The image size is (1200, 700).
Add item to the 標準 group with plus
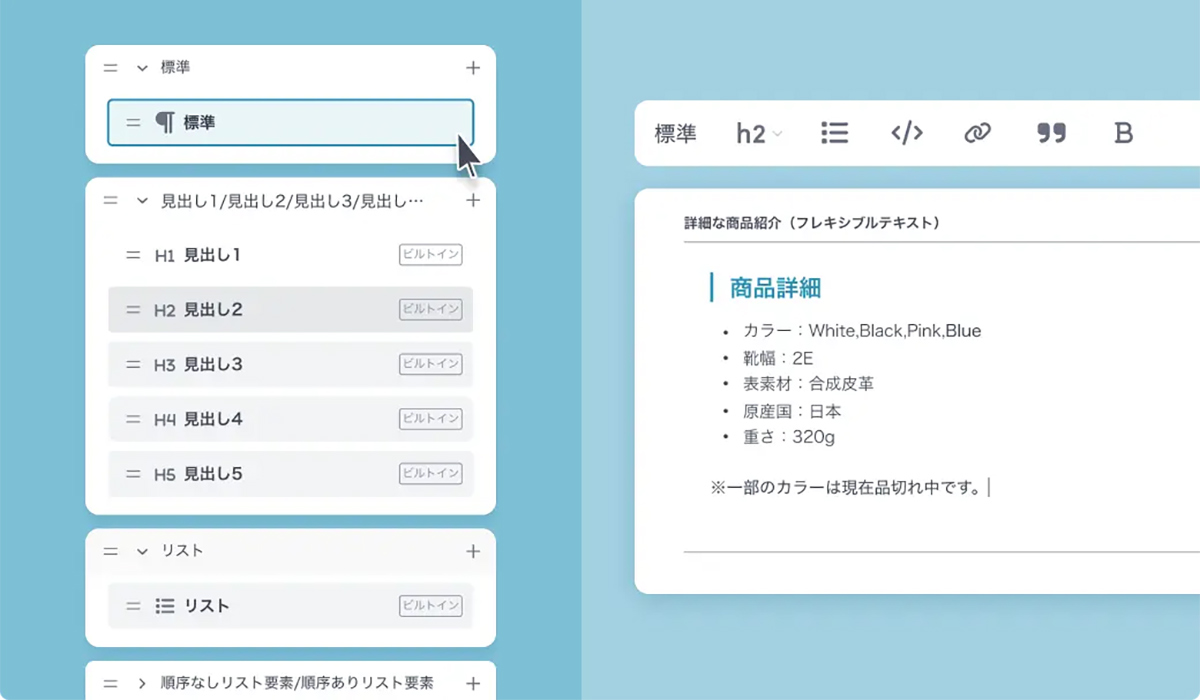tap(473, 68)
